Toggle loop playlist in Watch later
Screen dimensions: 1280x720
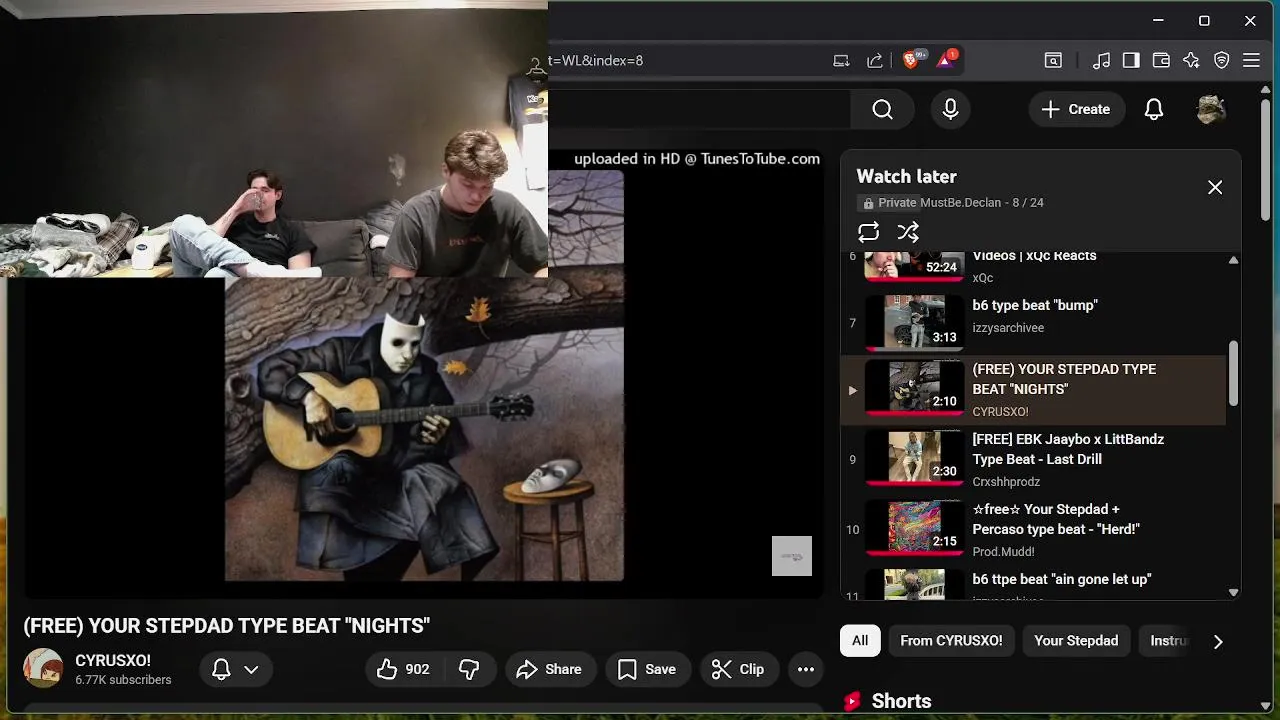868,232
